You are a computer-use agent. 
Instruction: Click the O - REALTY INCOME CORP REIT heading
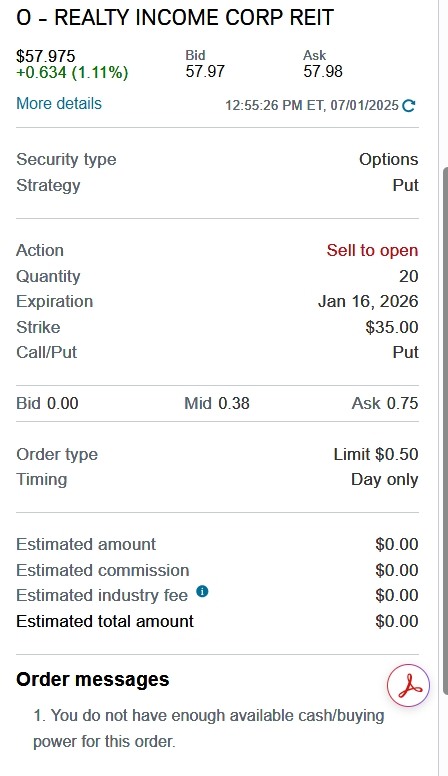point(175,17)
